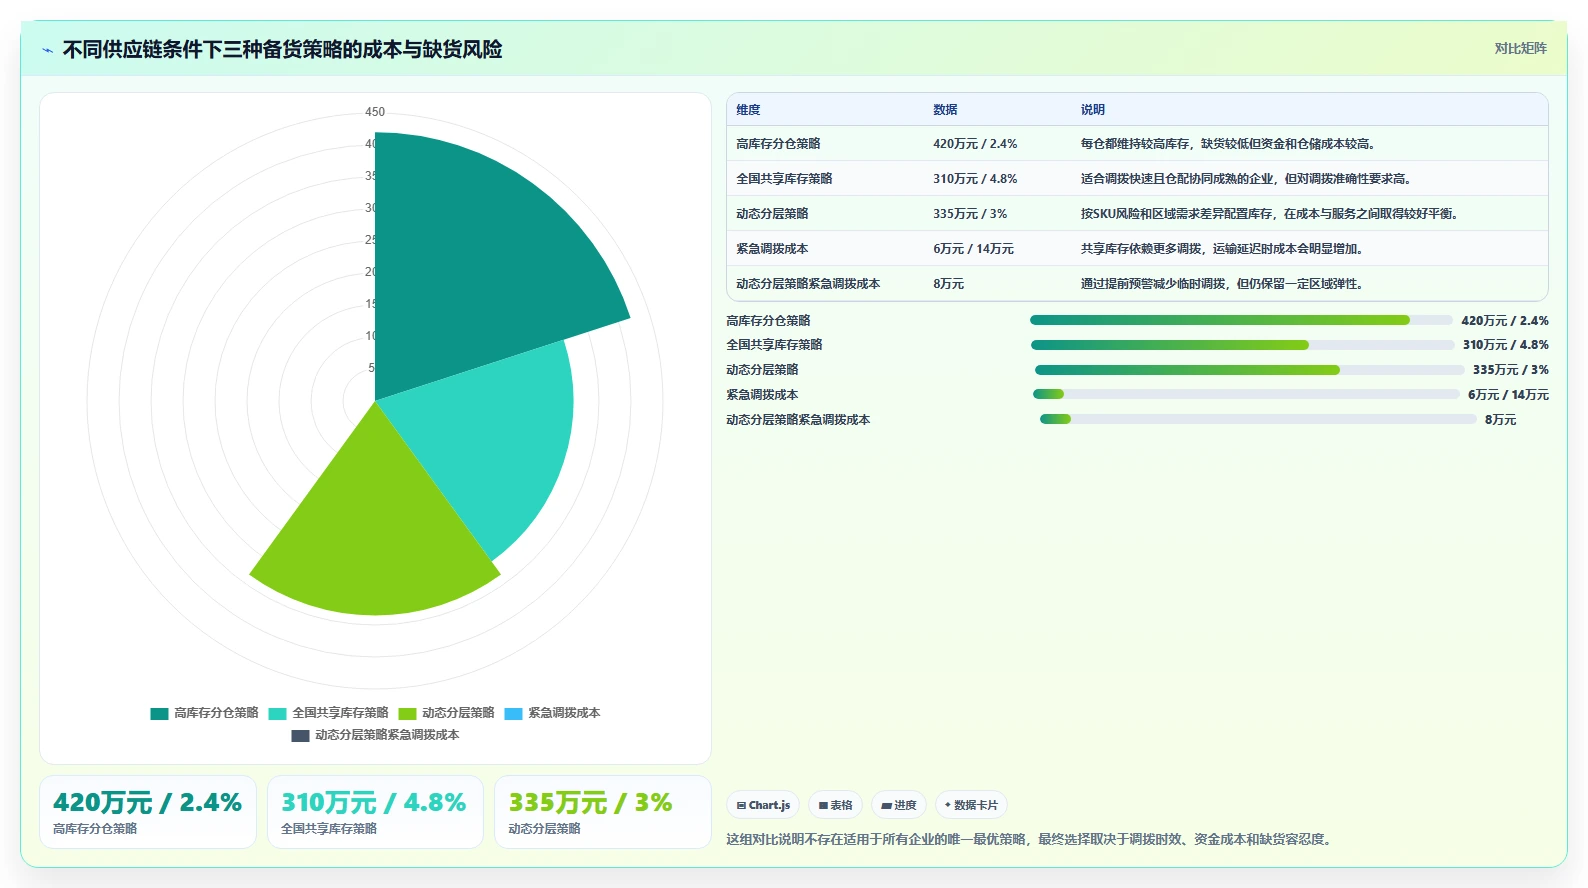Click table value 8万元
Screen dimensions: 1588x888
tap(948, 284)
